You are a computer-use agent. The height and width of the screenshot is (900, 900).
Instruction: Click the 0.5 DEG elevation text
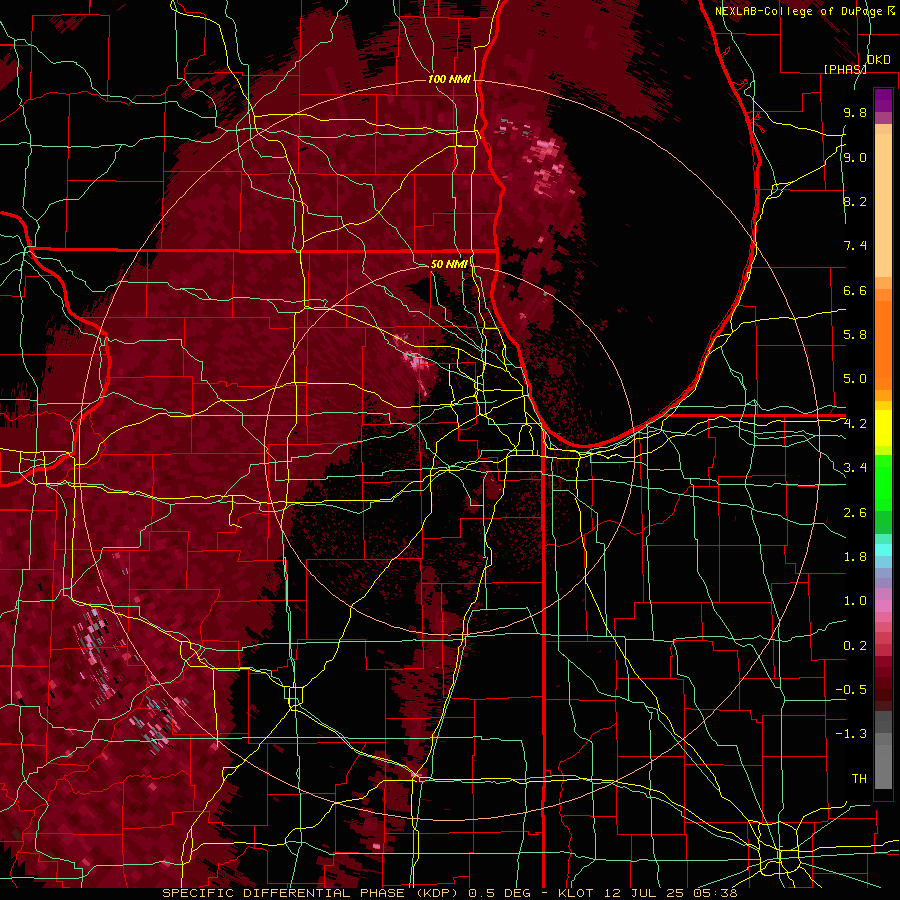point(501,893)
